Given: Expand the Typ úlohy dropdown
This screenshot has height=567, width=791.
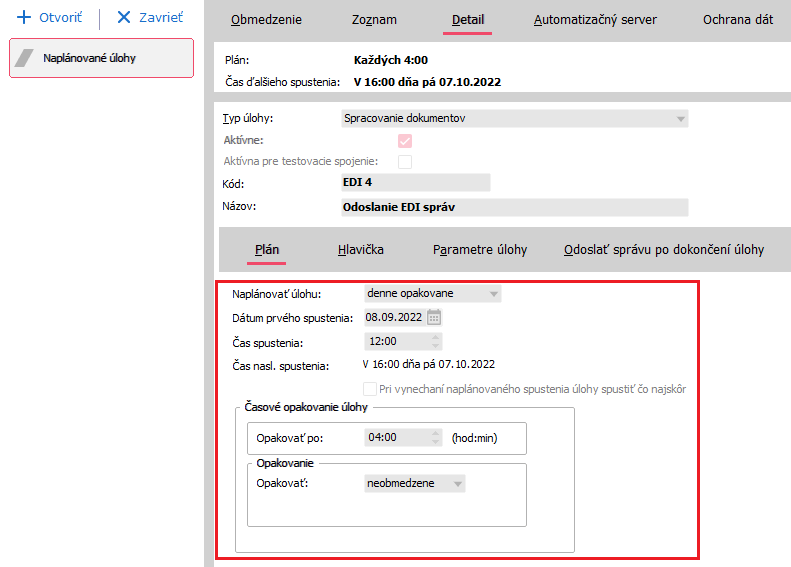Looking at the screenshot, I should (x=681, y=119).
